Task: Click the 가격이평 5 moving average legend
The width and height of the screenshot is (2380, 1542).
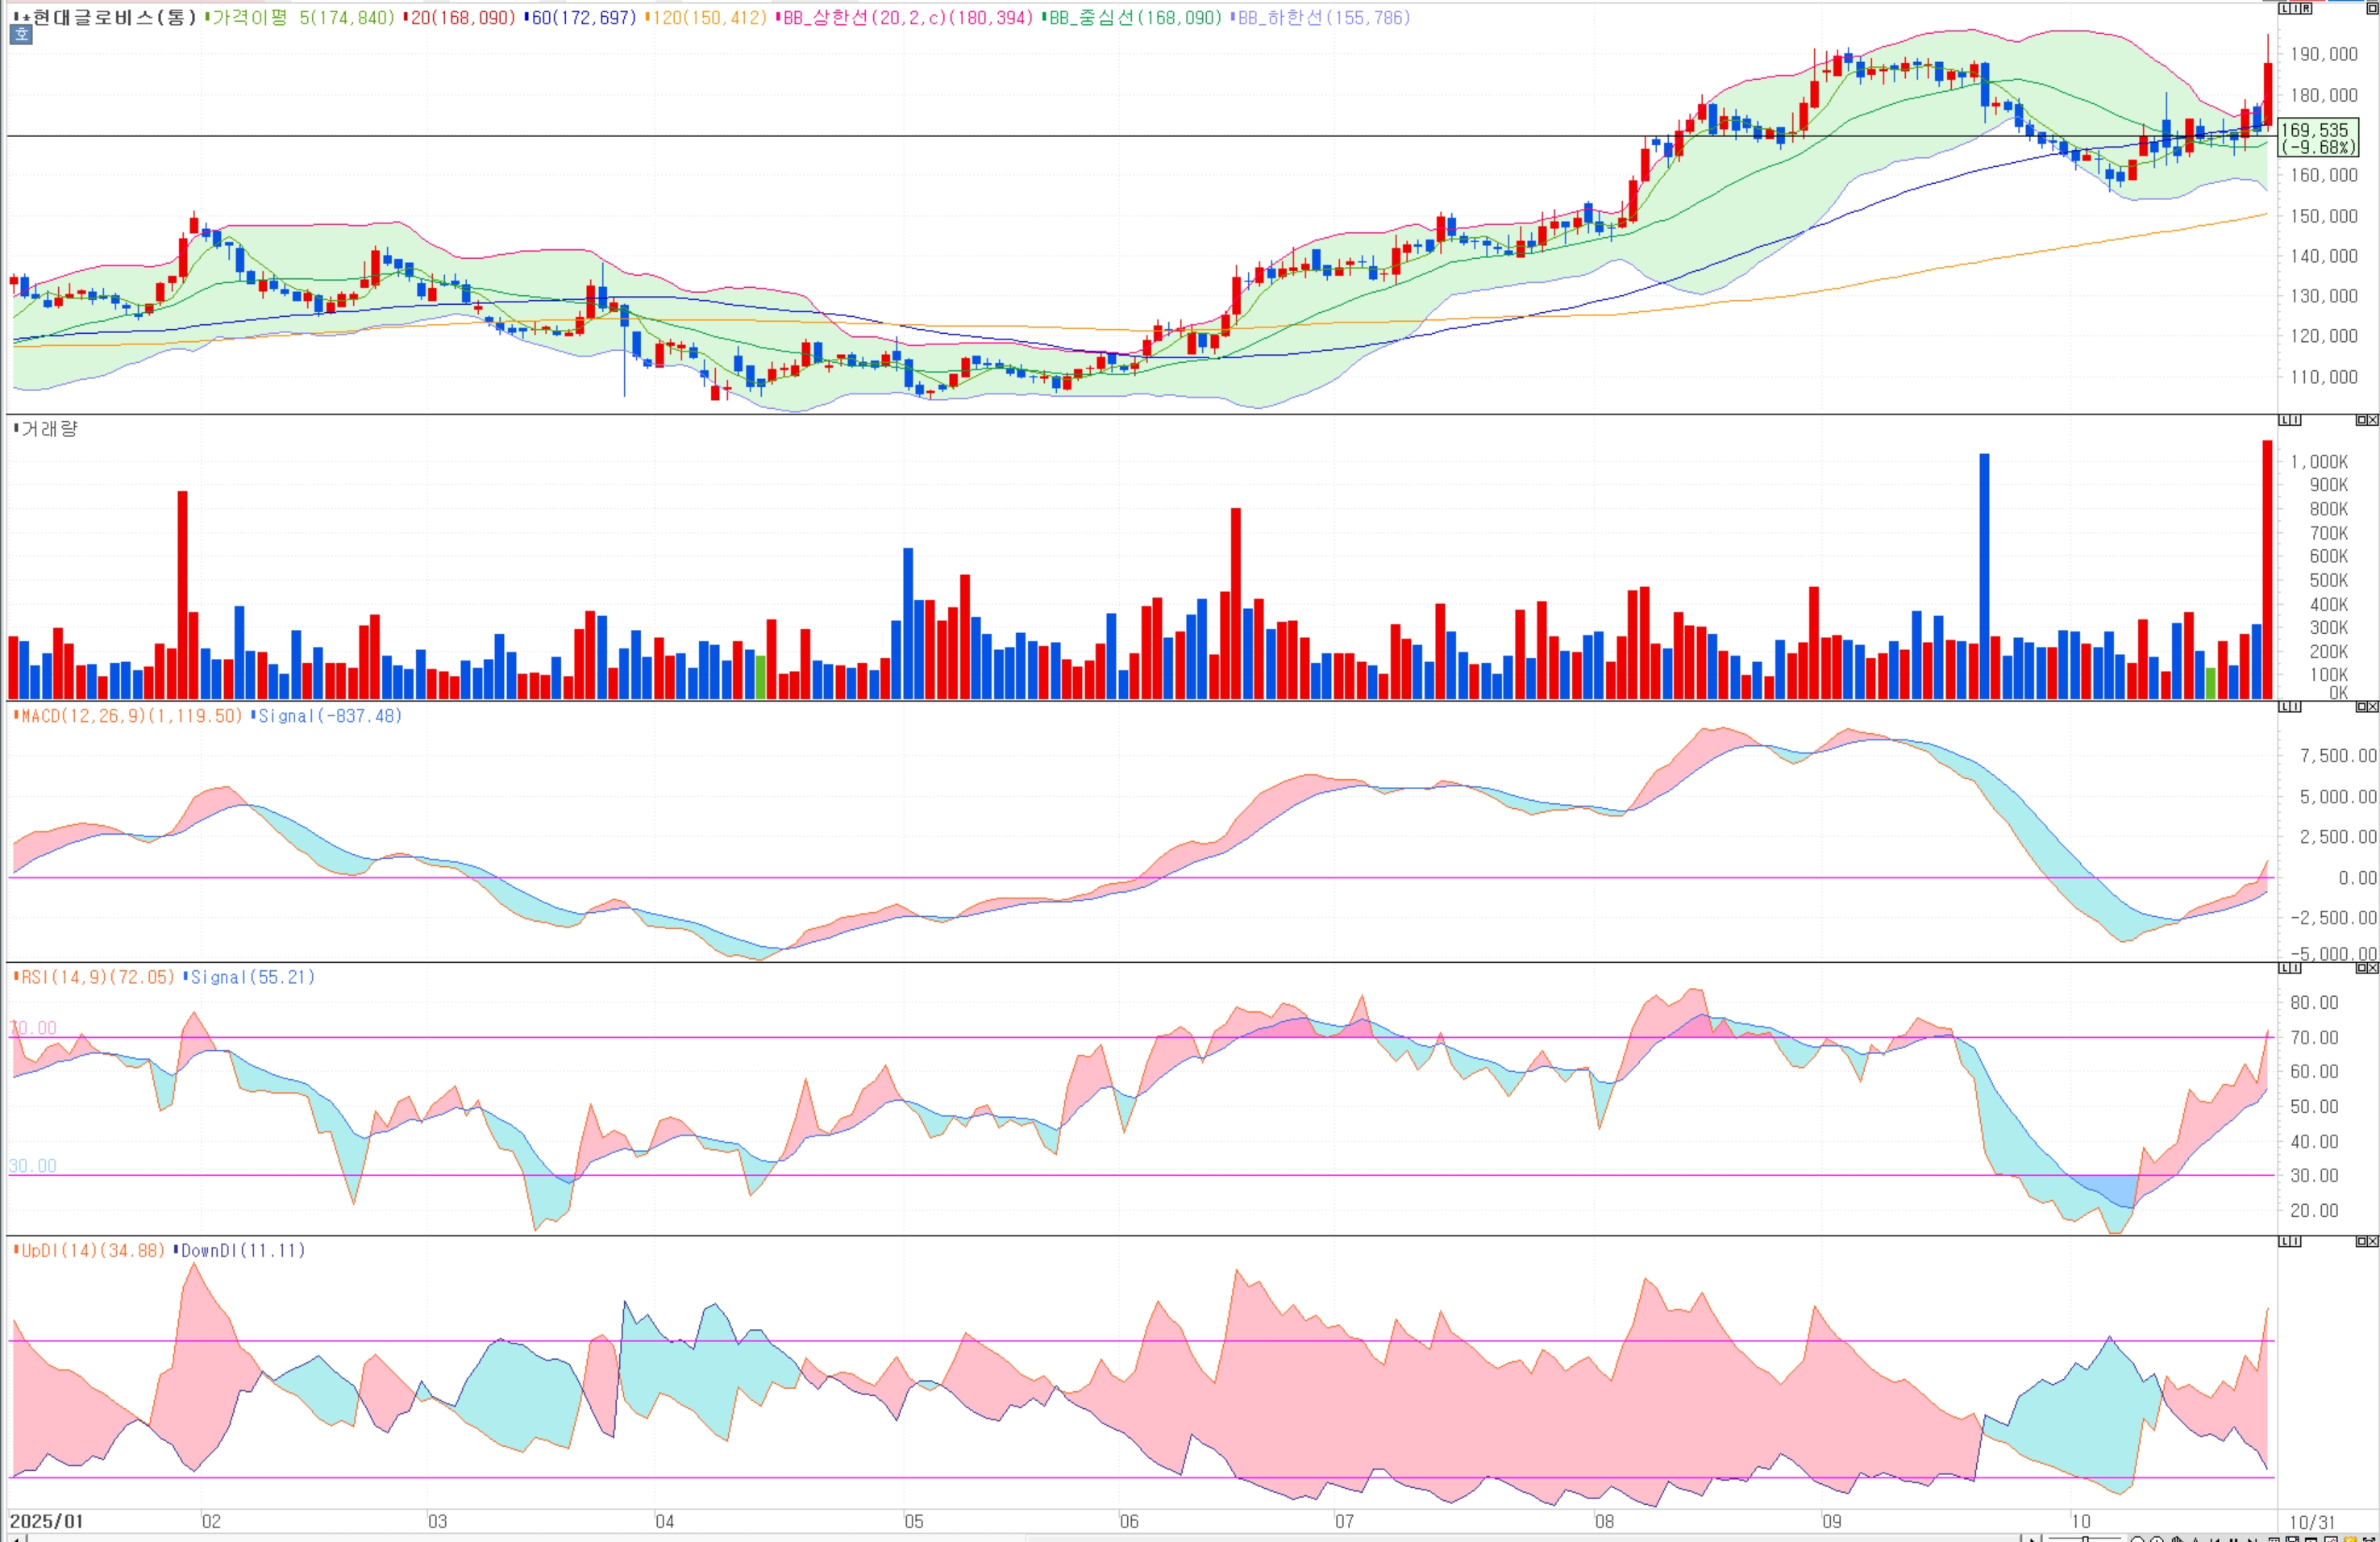Action: (x=298, y=17)
